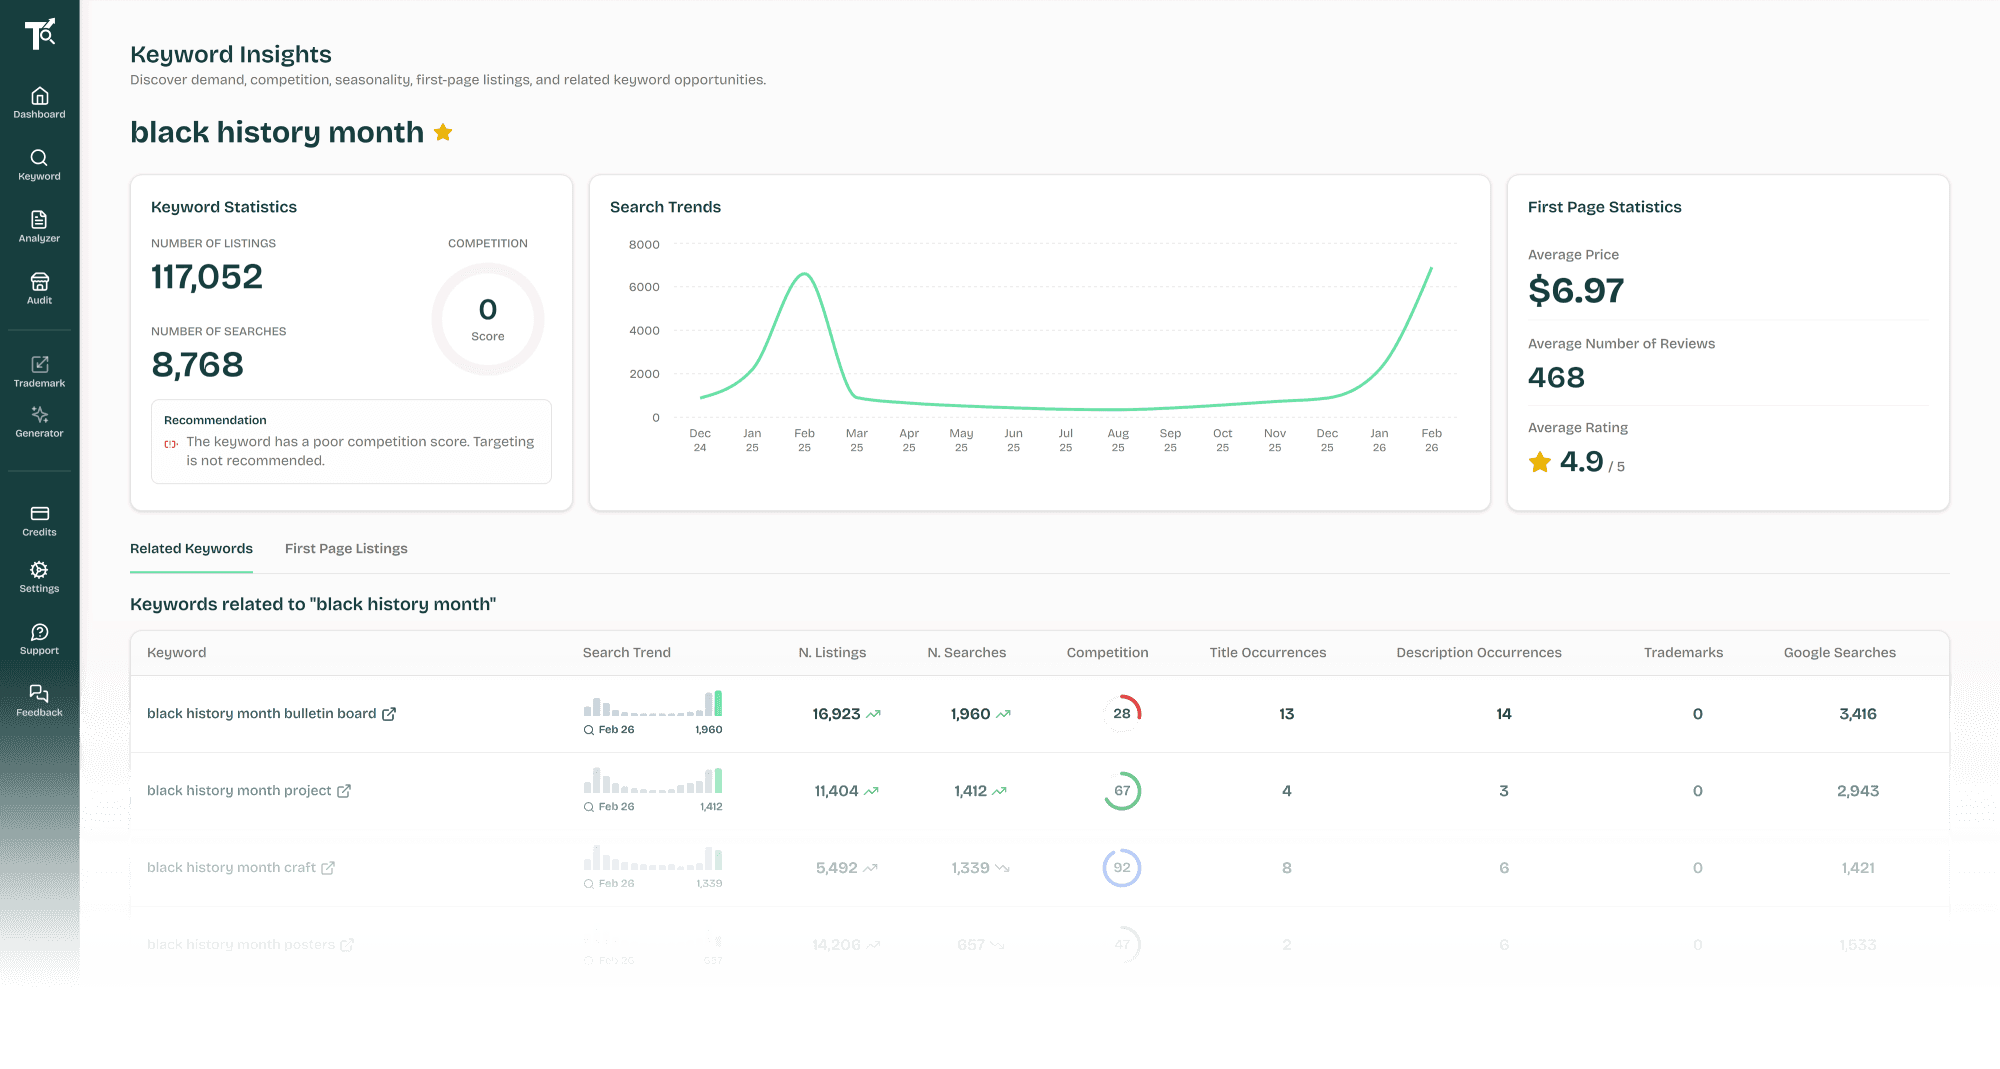Open external link for black history month craft
Viewport: 2000px width, 1069px height.
pyautogui.click(x=329, y=868)
